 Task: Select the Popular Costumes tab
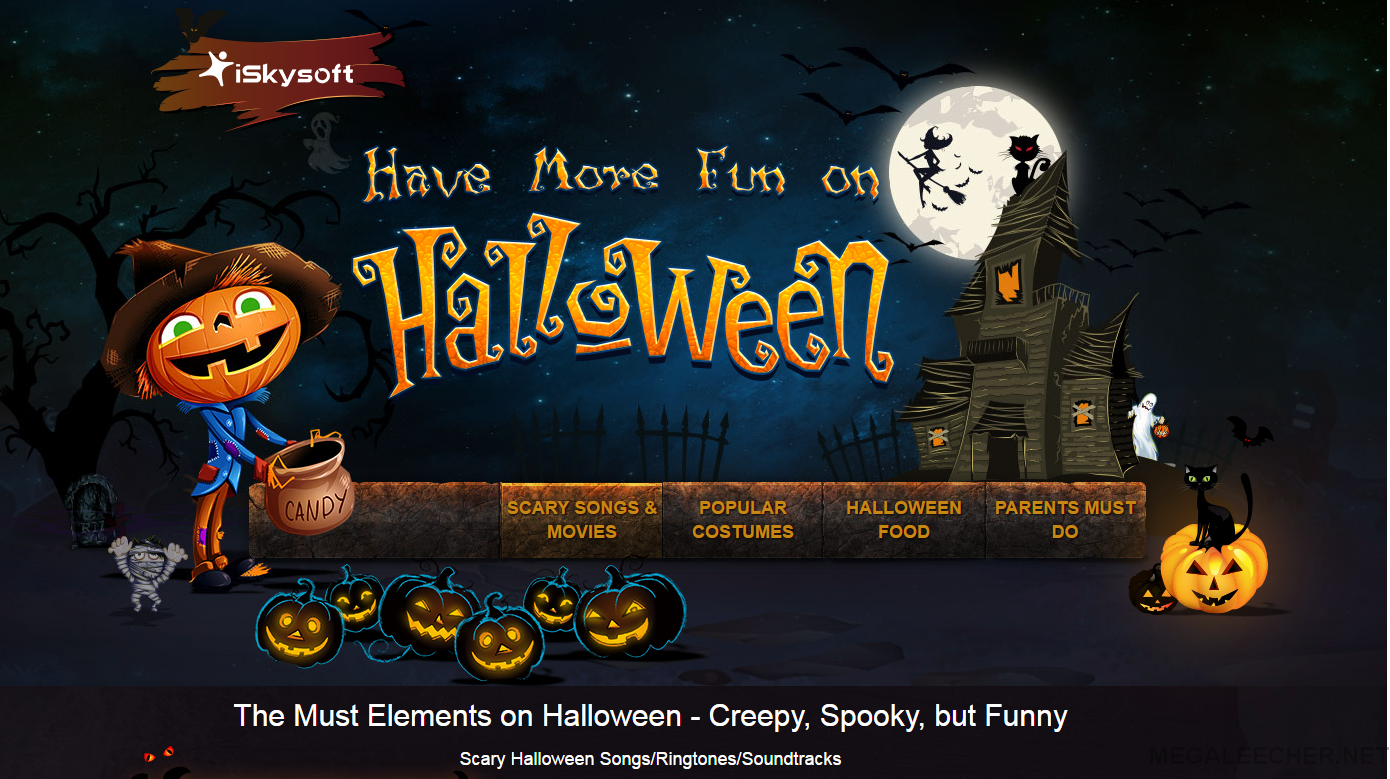click(x=743, y=520)
